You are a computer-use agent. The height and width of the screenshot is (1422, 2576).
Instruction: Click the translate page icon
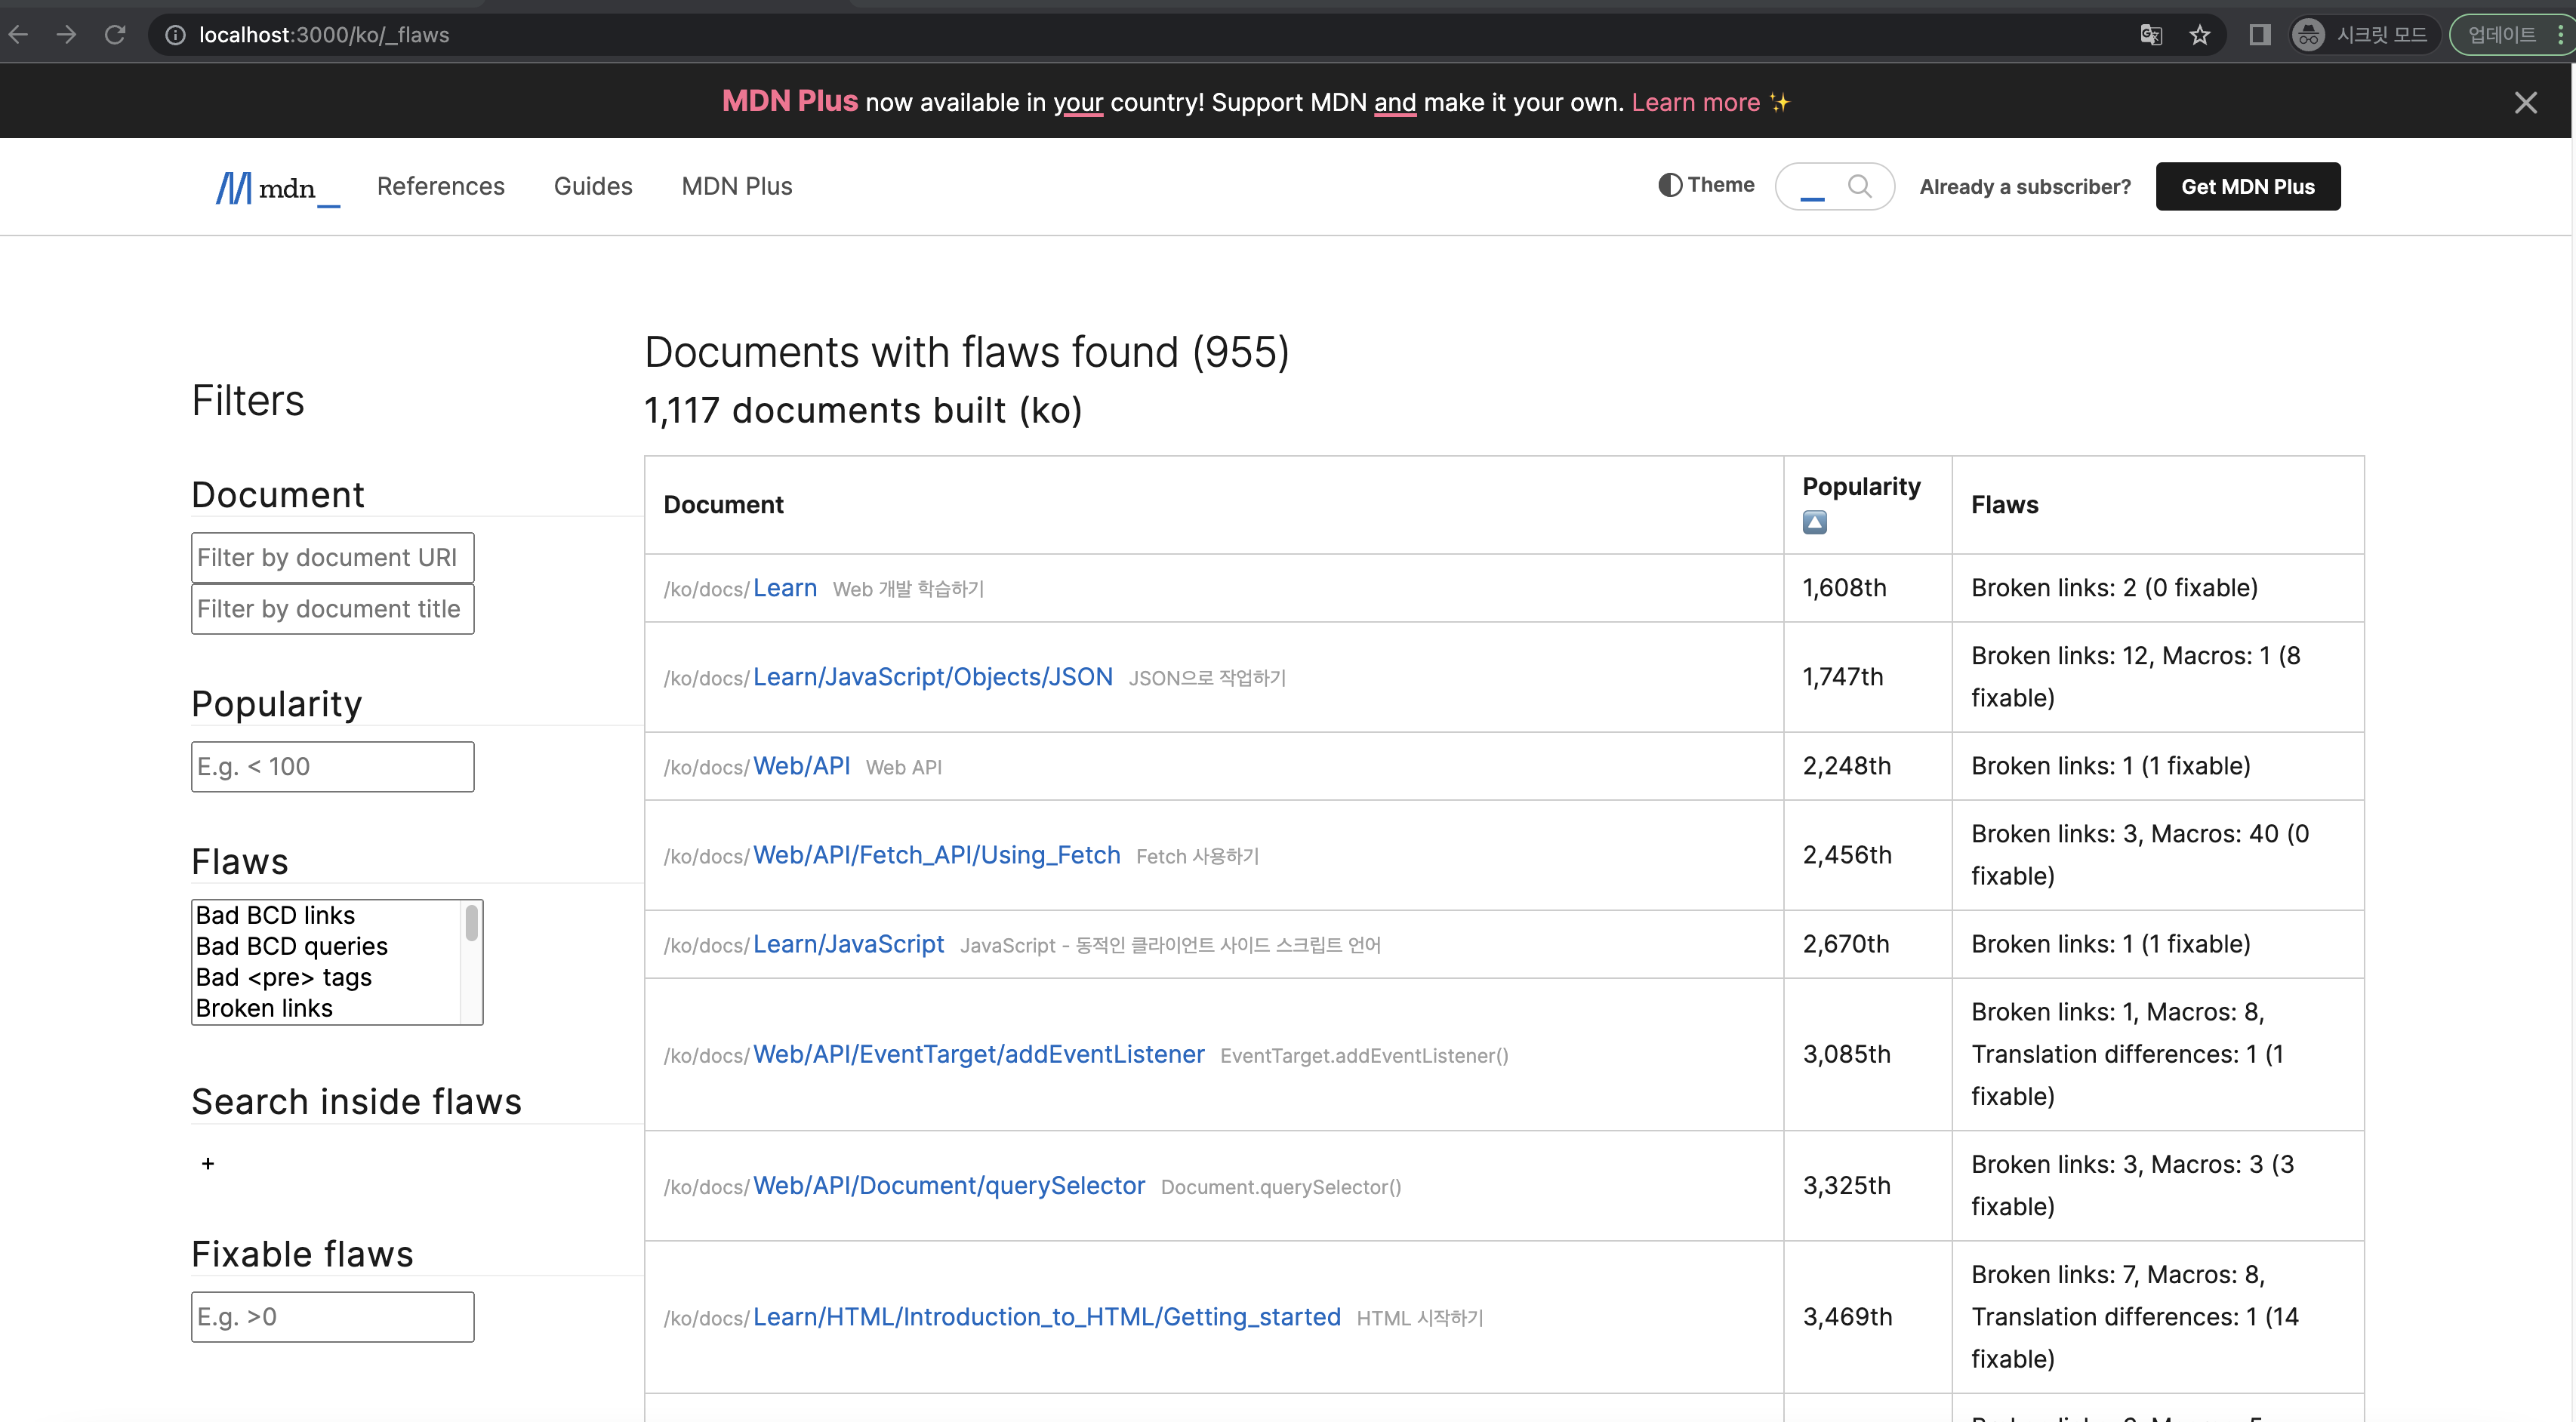pos(2151,35)
